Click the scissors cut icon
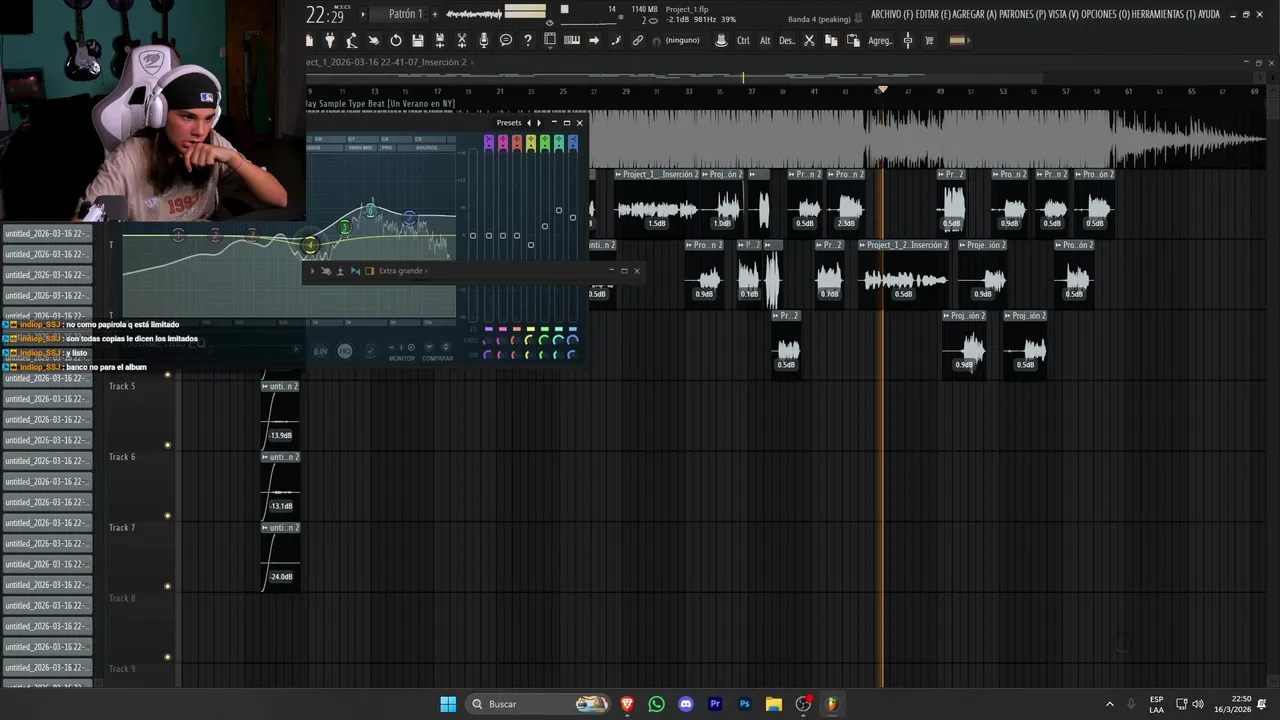Screen dimensions: 1280x720 pos(809,40)
